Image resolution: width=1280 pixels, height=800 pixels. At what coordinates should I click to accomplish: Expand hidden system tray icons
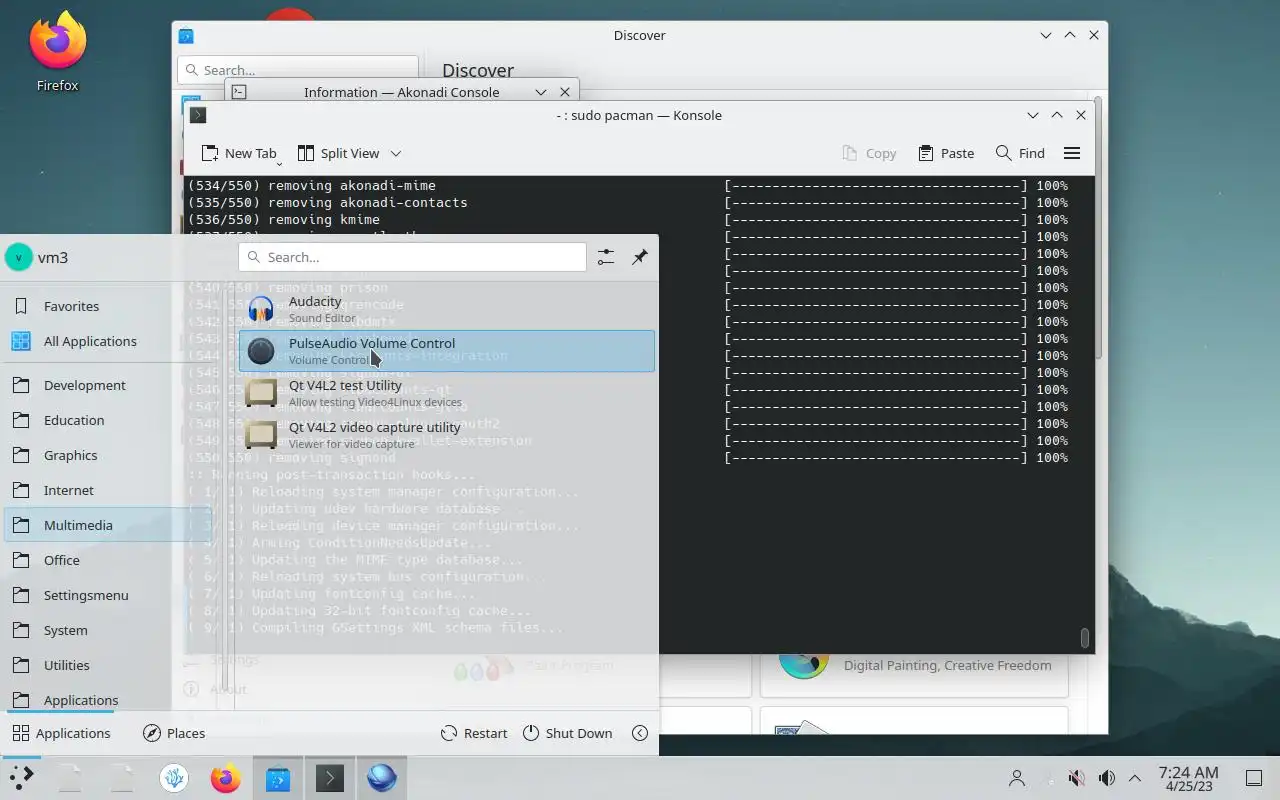[x=1135, y=778]
